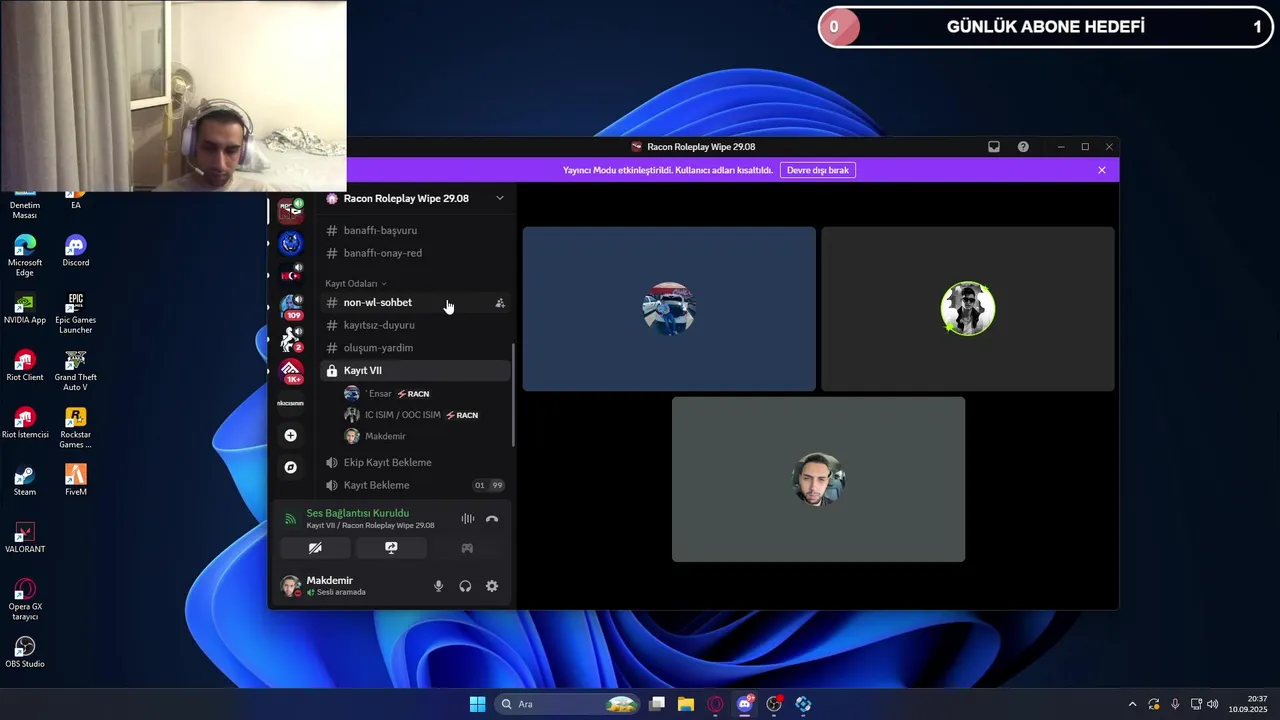Viewport: 1280px width, 720px height.
Task: Select the Kayıt VII voice channel
Action: click(415, 370)
